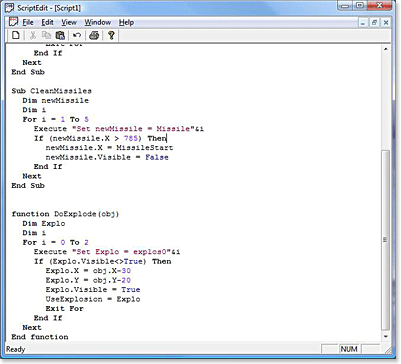This screenshot has height=364, width=401.
Task: Click the line 'For i = 0 To 2'
Action: point(56,242)
